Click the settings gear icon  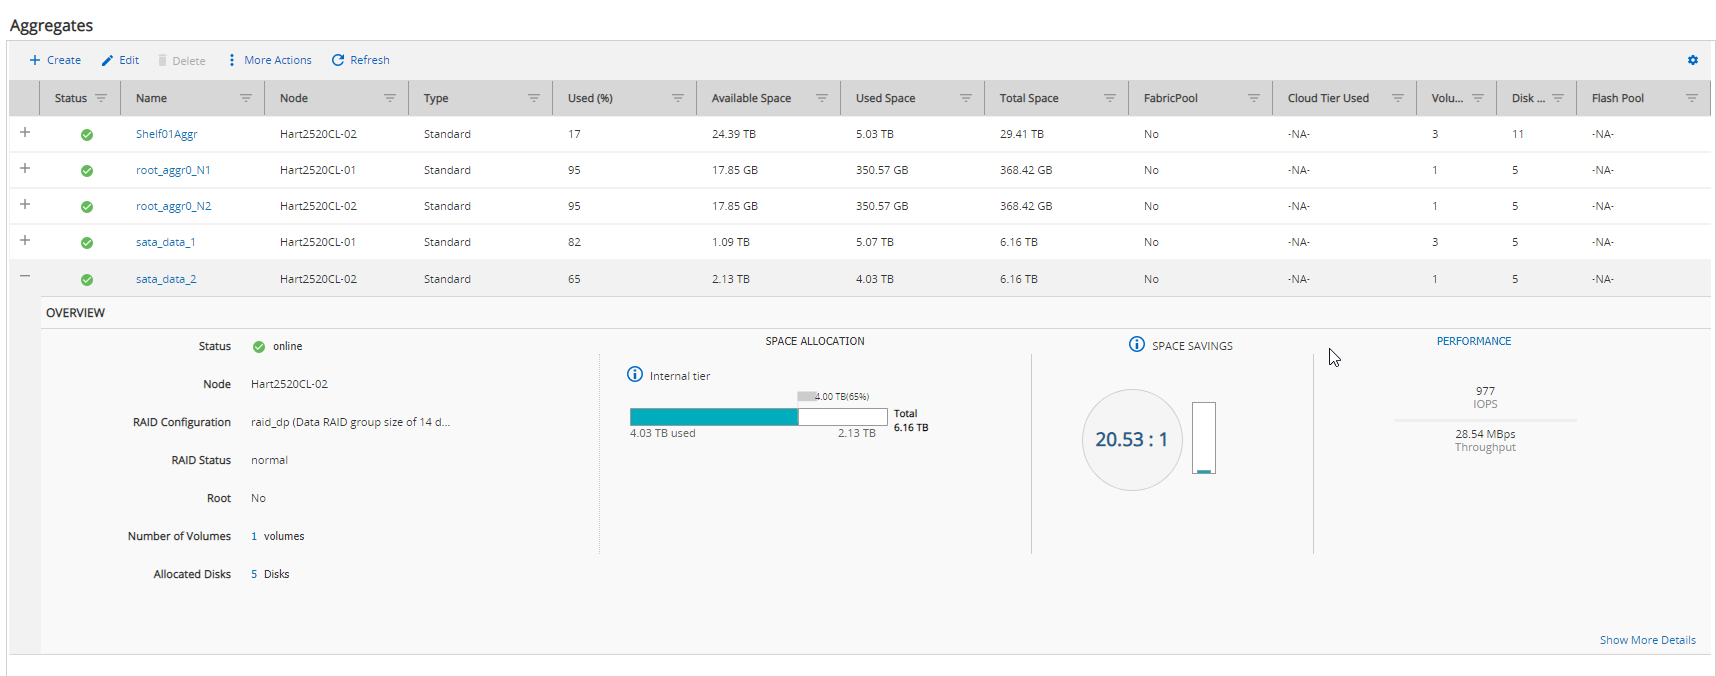point(1692,60)
